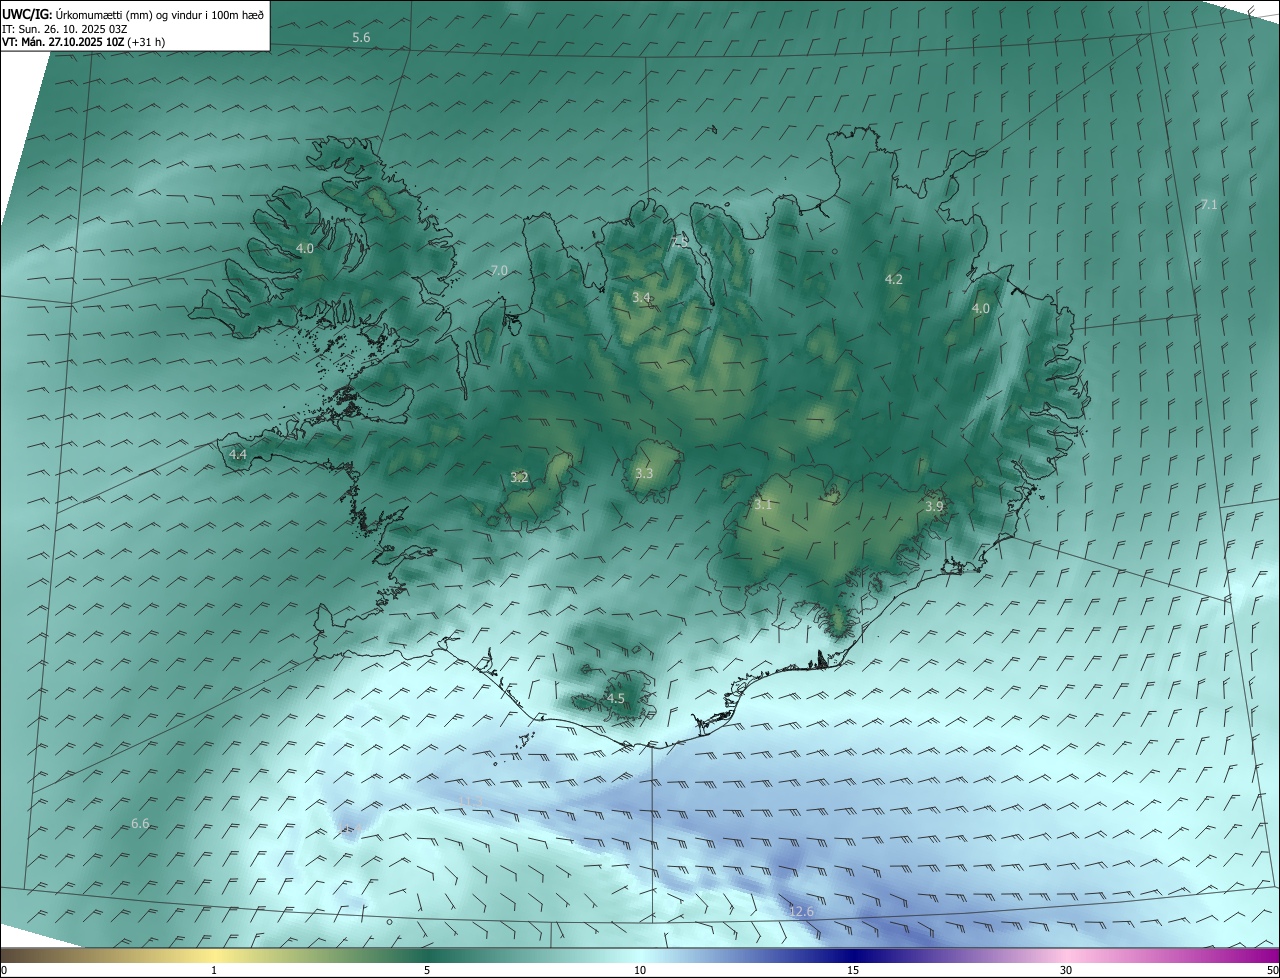Click the 4.0 value over the Westfjords
This screenshot has width=1280, height=978.
(x=305, y=248)
